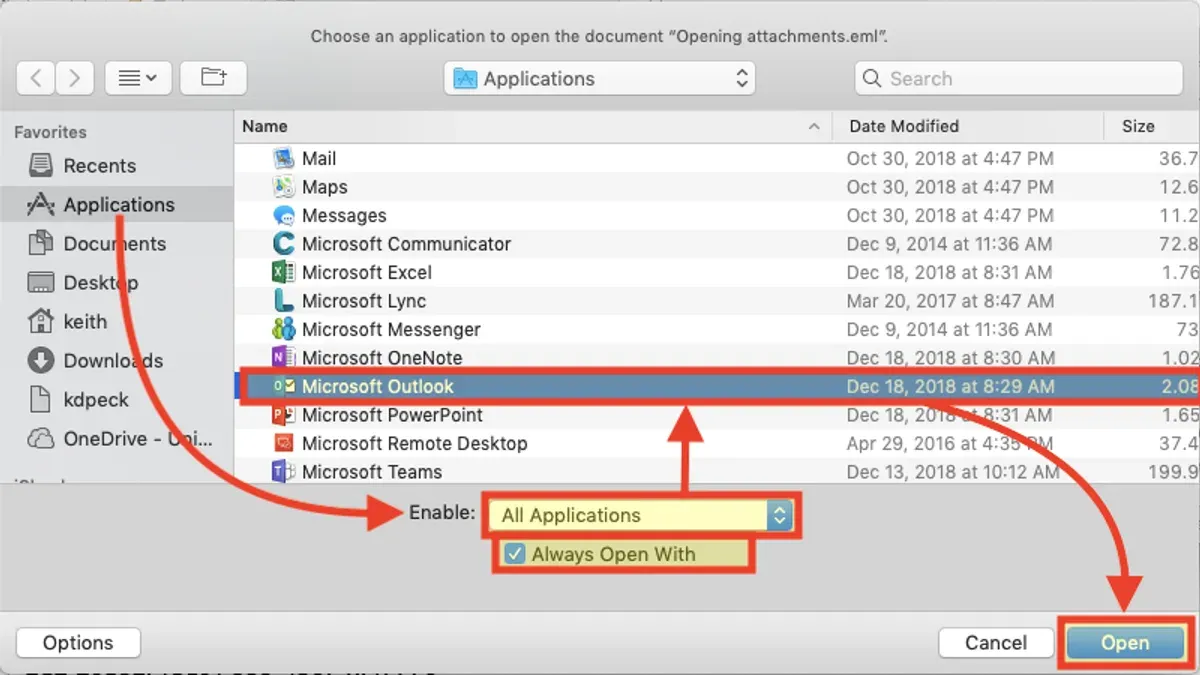Click the Microsoft Remote Desktop icon
1200x675 pixels.
click(284, 443)
